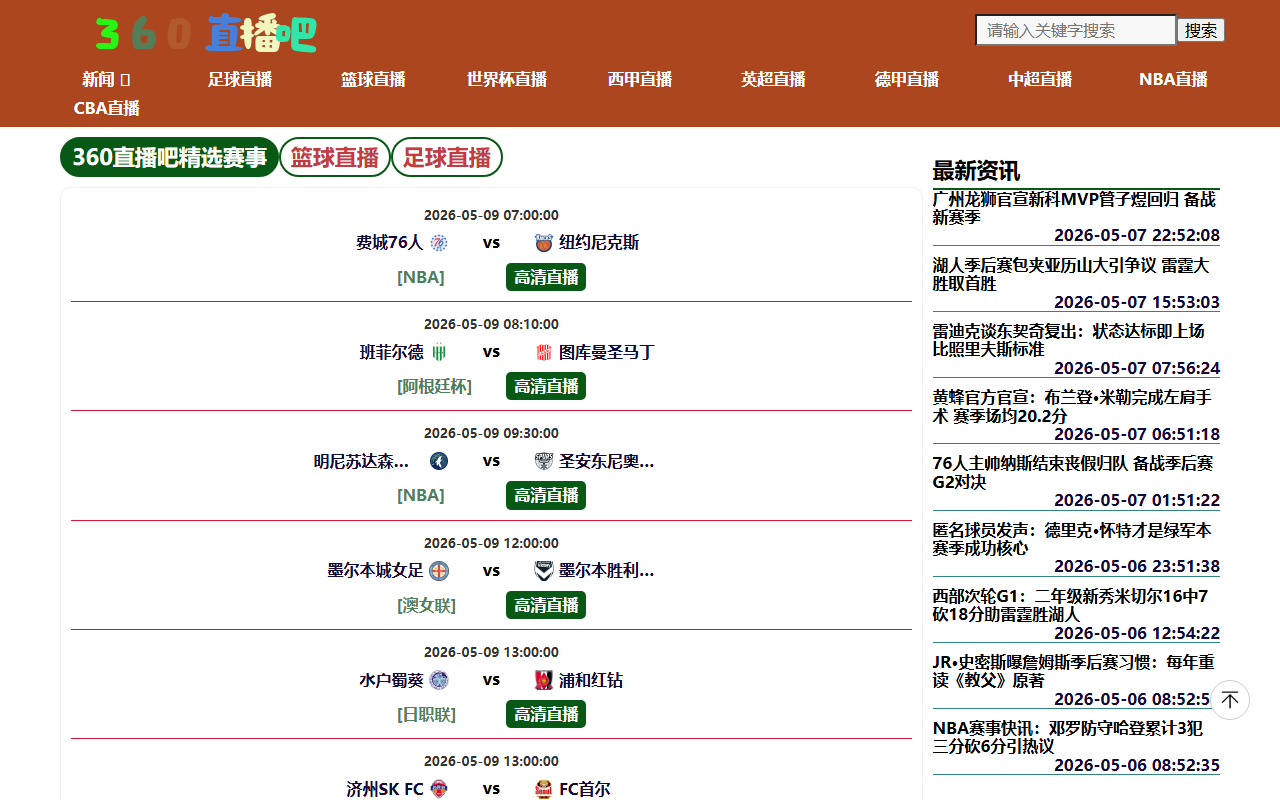This screenshot has height=800, width=1280.
Task: Click the 墨尔本城女足 team crest
Action: [x=439, y=571]
